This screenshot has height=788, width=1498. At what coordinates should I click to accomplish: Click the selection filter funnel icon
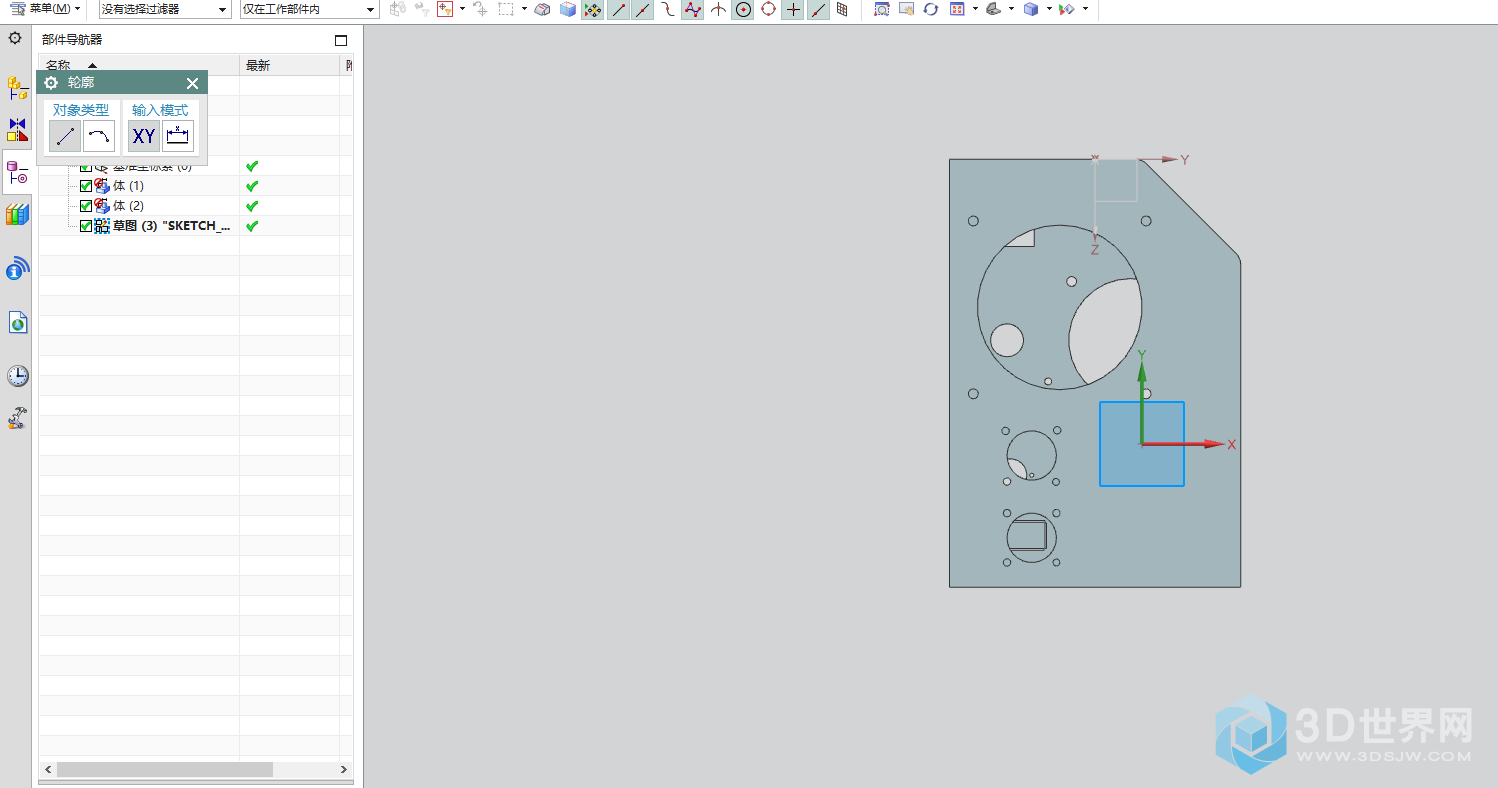coord(445,9)
